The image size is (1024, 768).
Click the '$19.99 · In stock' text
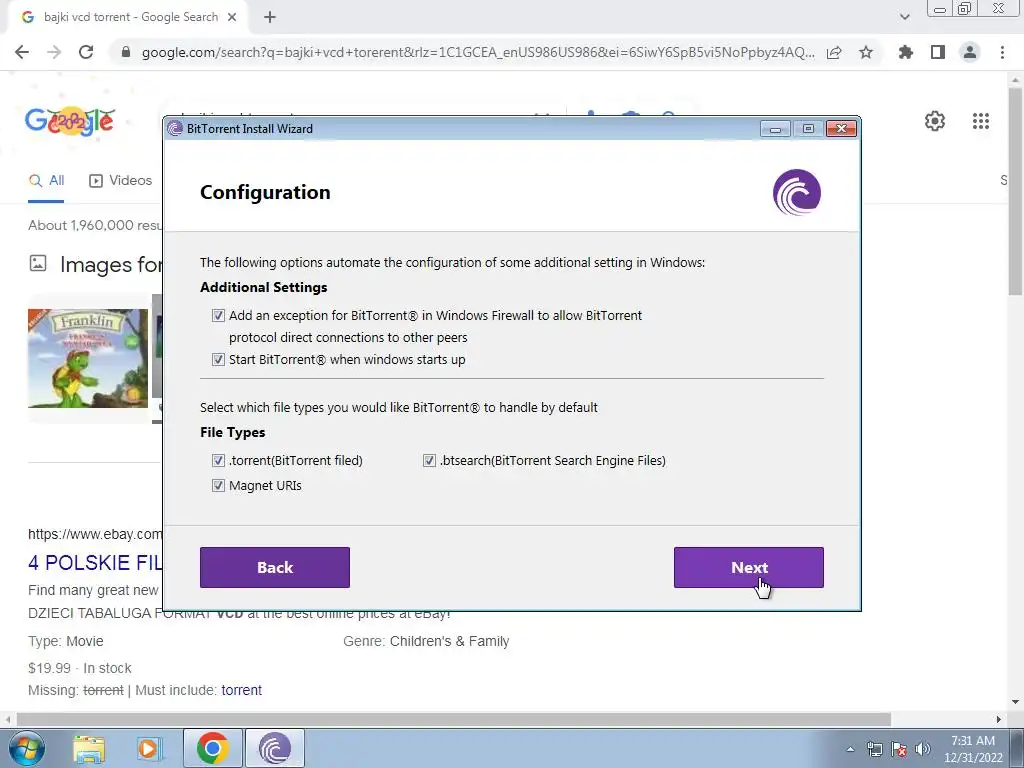tap(80, 668)
